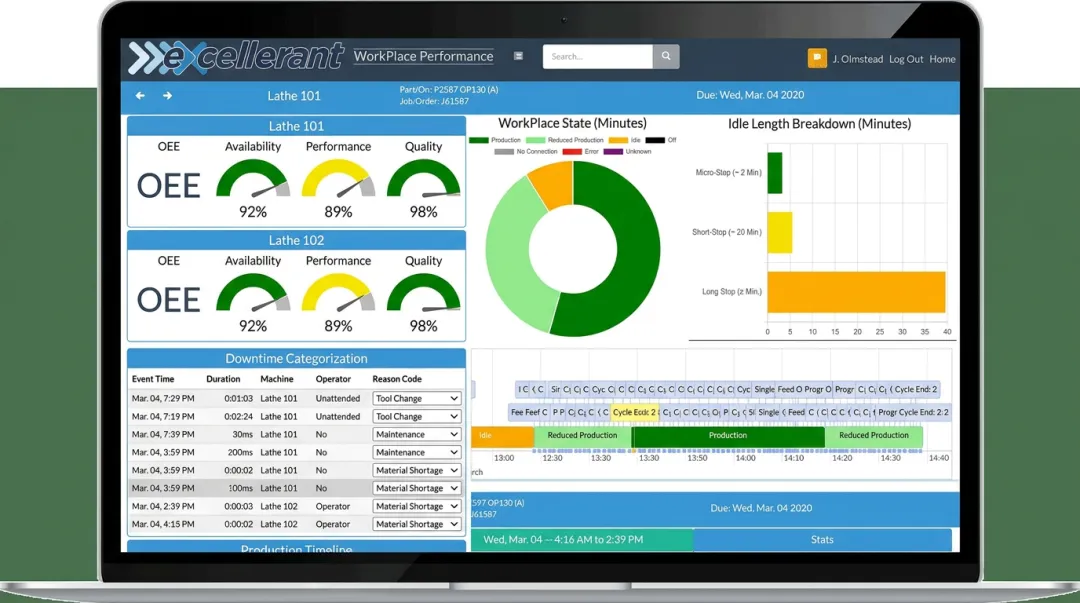Open Tool Change dropdown for 7:19 PM event

pyautogui.click(x=417, y=416)
